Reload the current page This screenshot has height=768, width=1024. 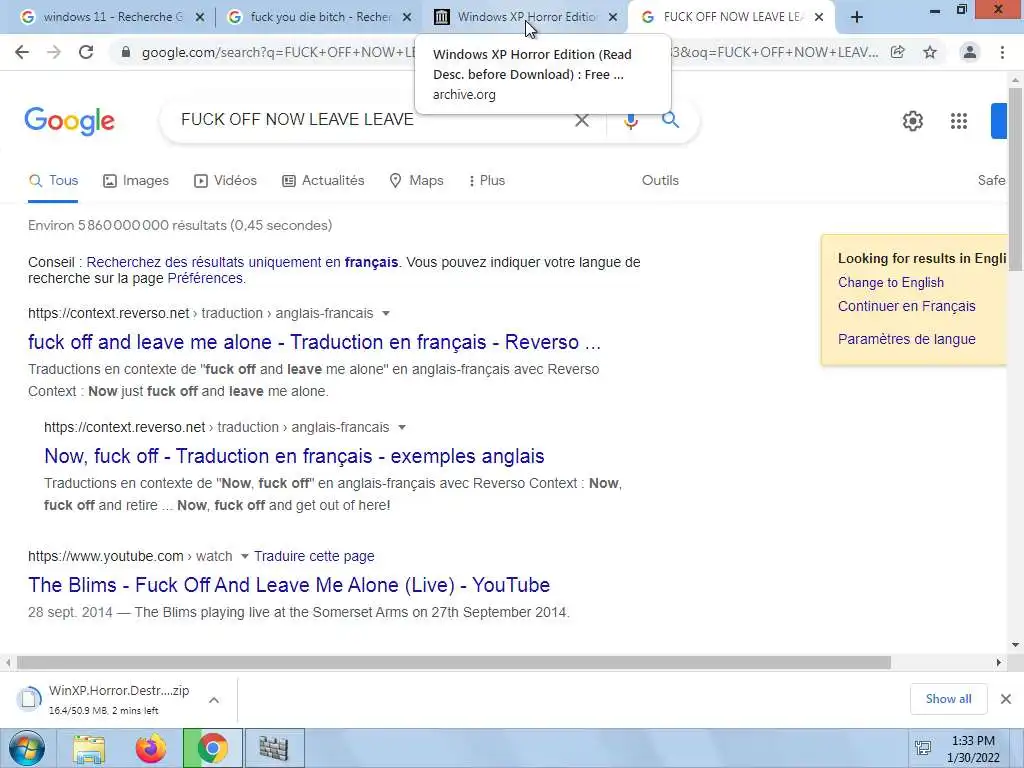pos(86,52)
